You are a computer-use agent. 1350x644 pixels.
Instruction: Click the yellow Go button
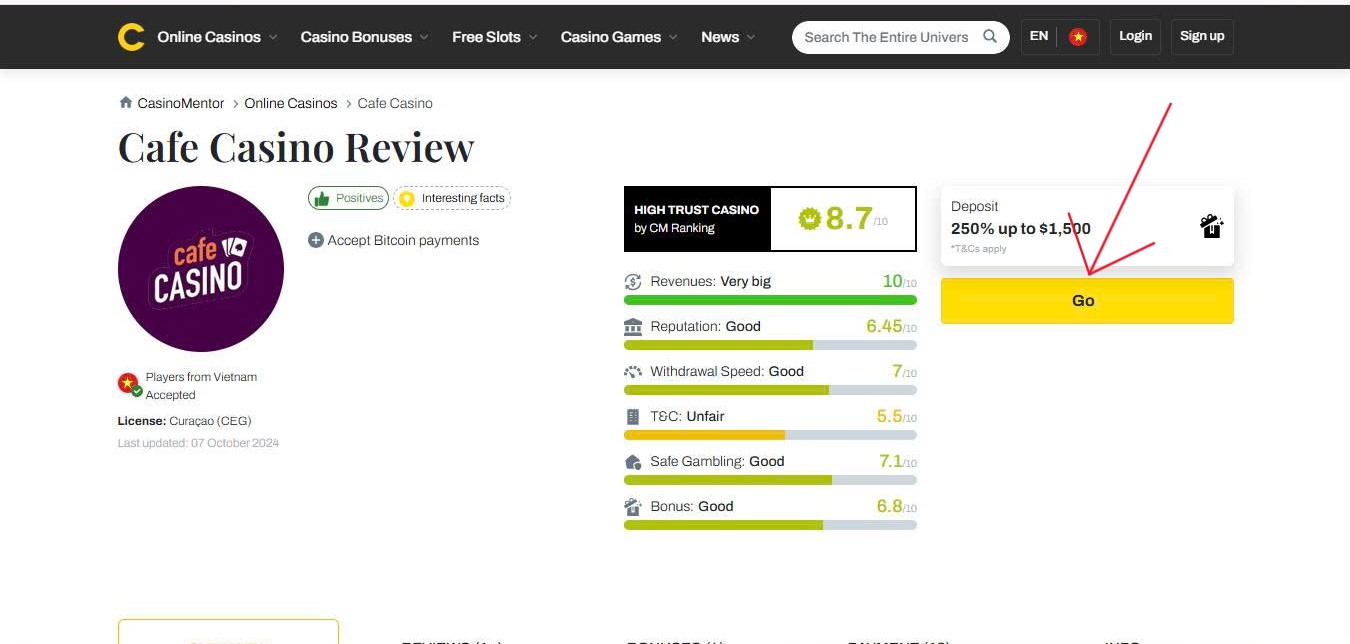coord(1087,300)
